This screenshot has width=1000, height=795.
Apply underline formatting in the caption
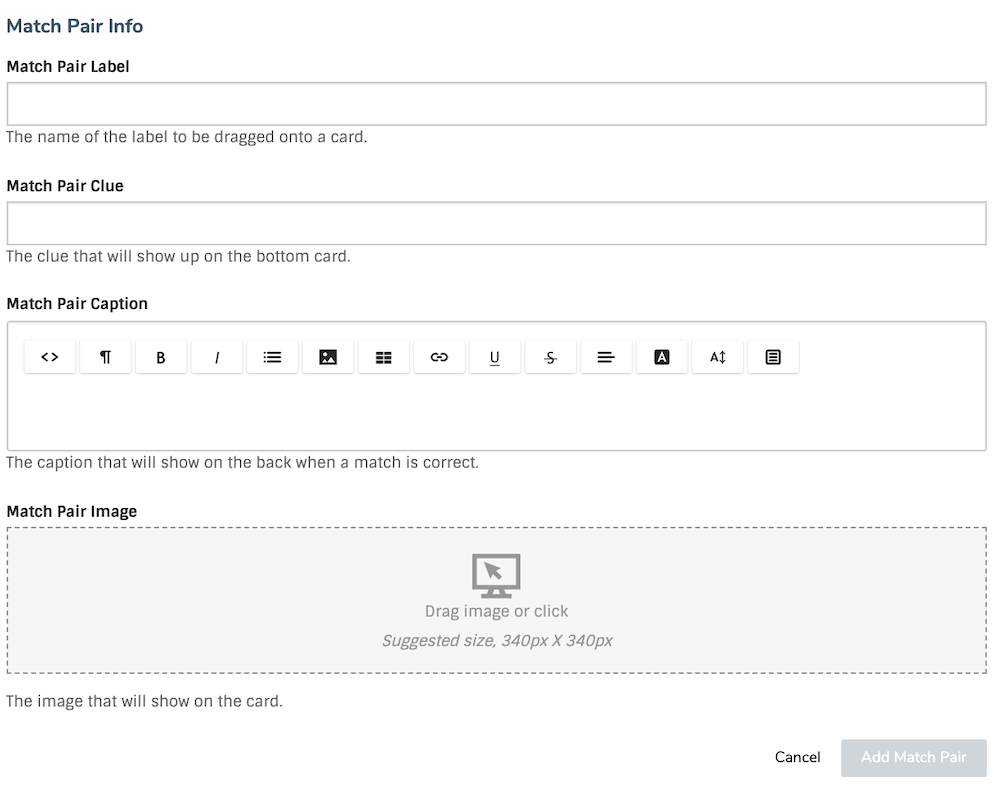coord(495,356)
